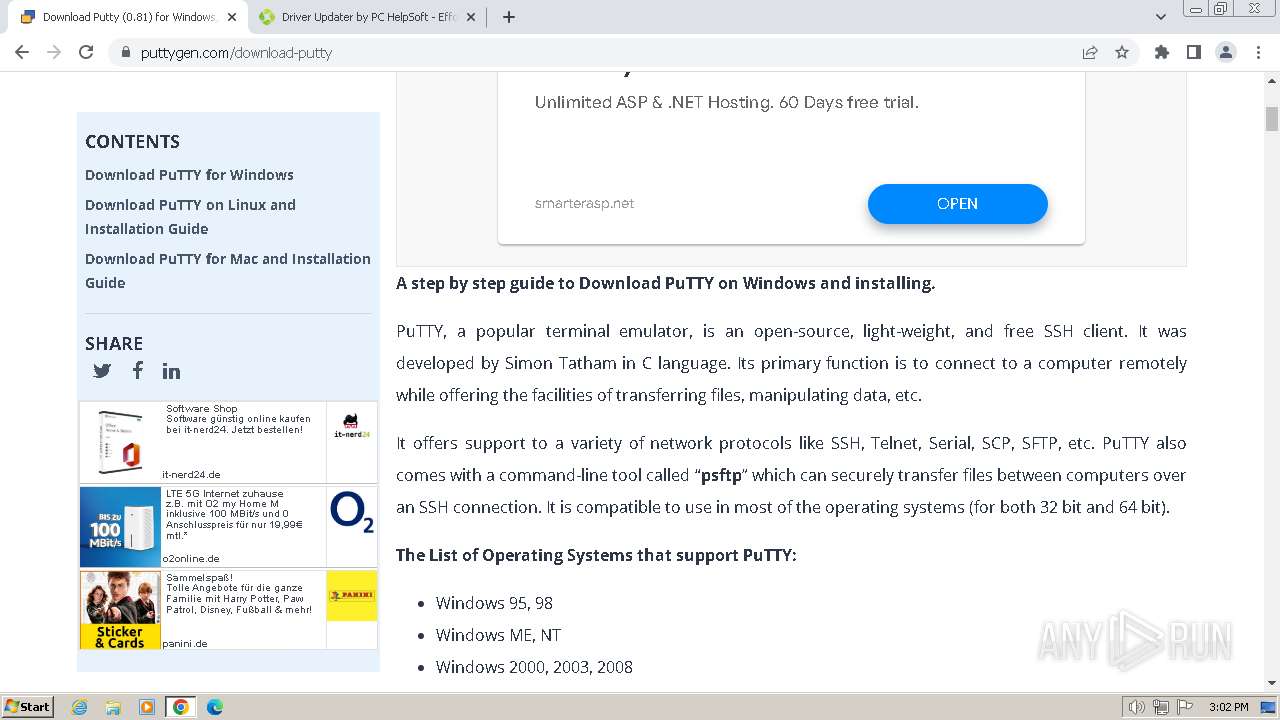Open File Explorer from taskbar
Image resolution: width=1280 pixels, height=720 pixels.
coord(113,707)
